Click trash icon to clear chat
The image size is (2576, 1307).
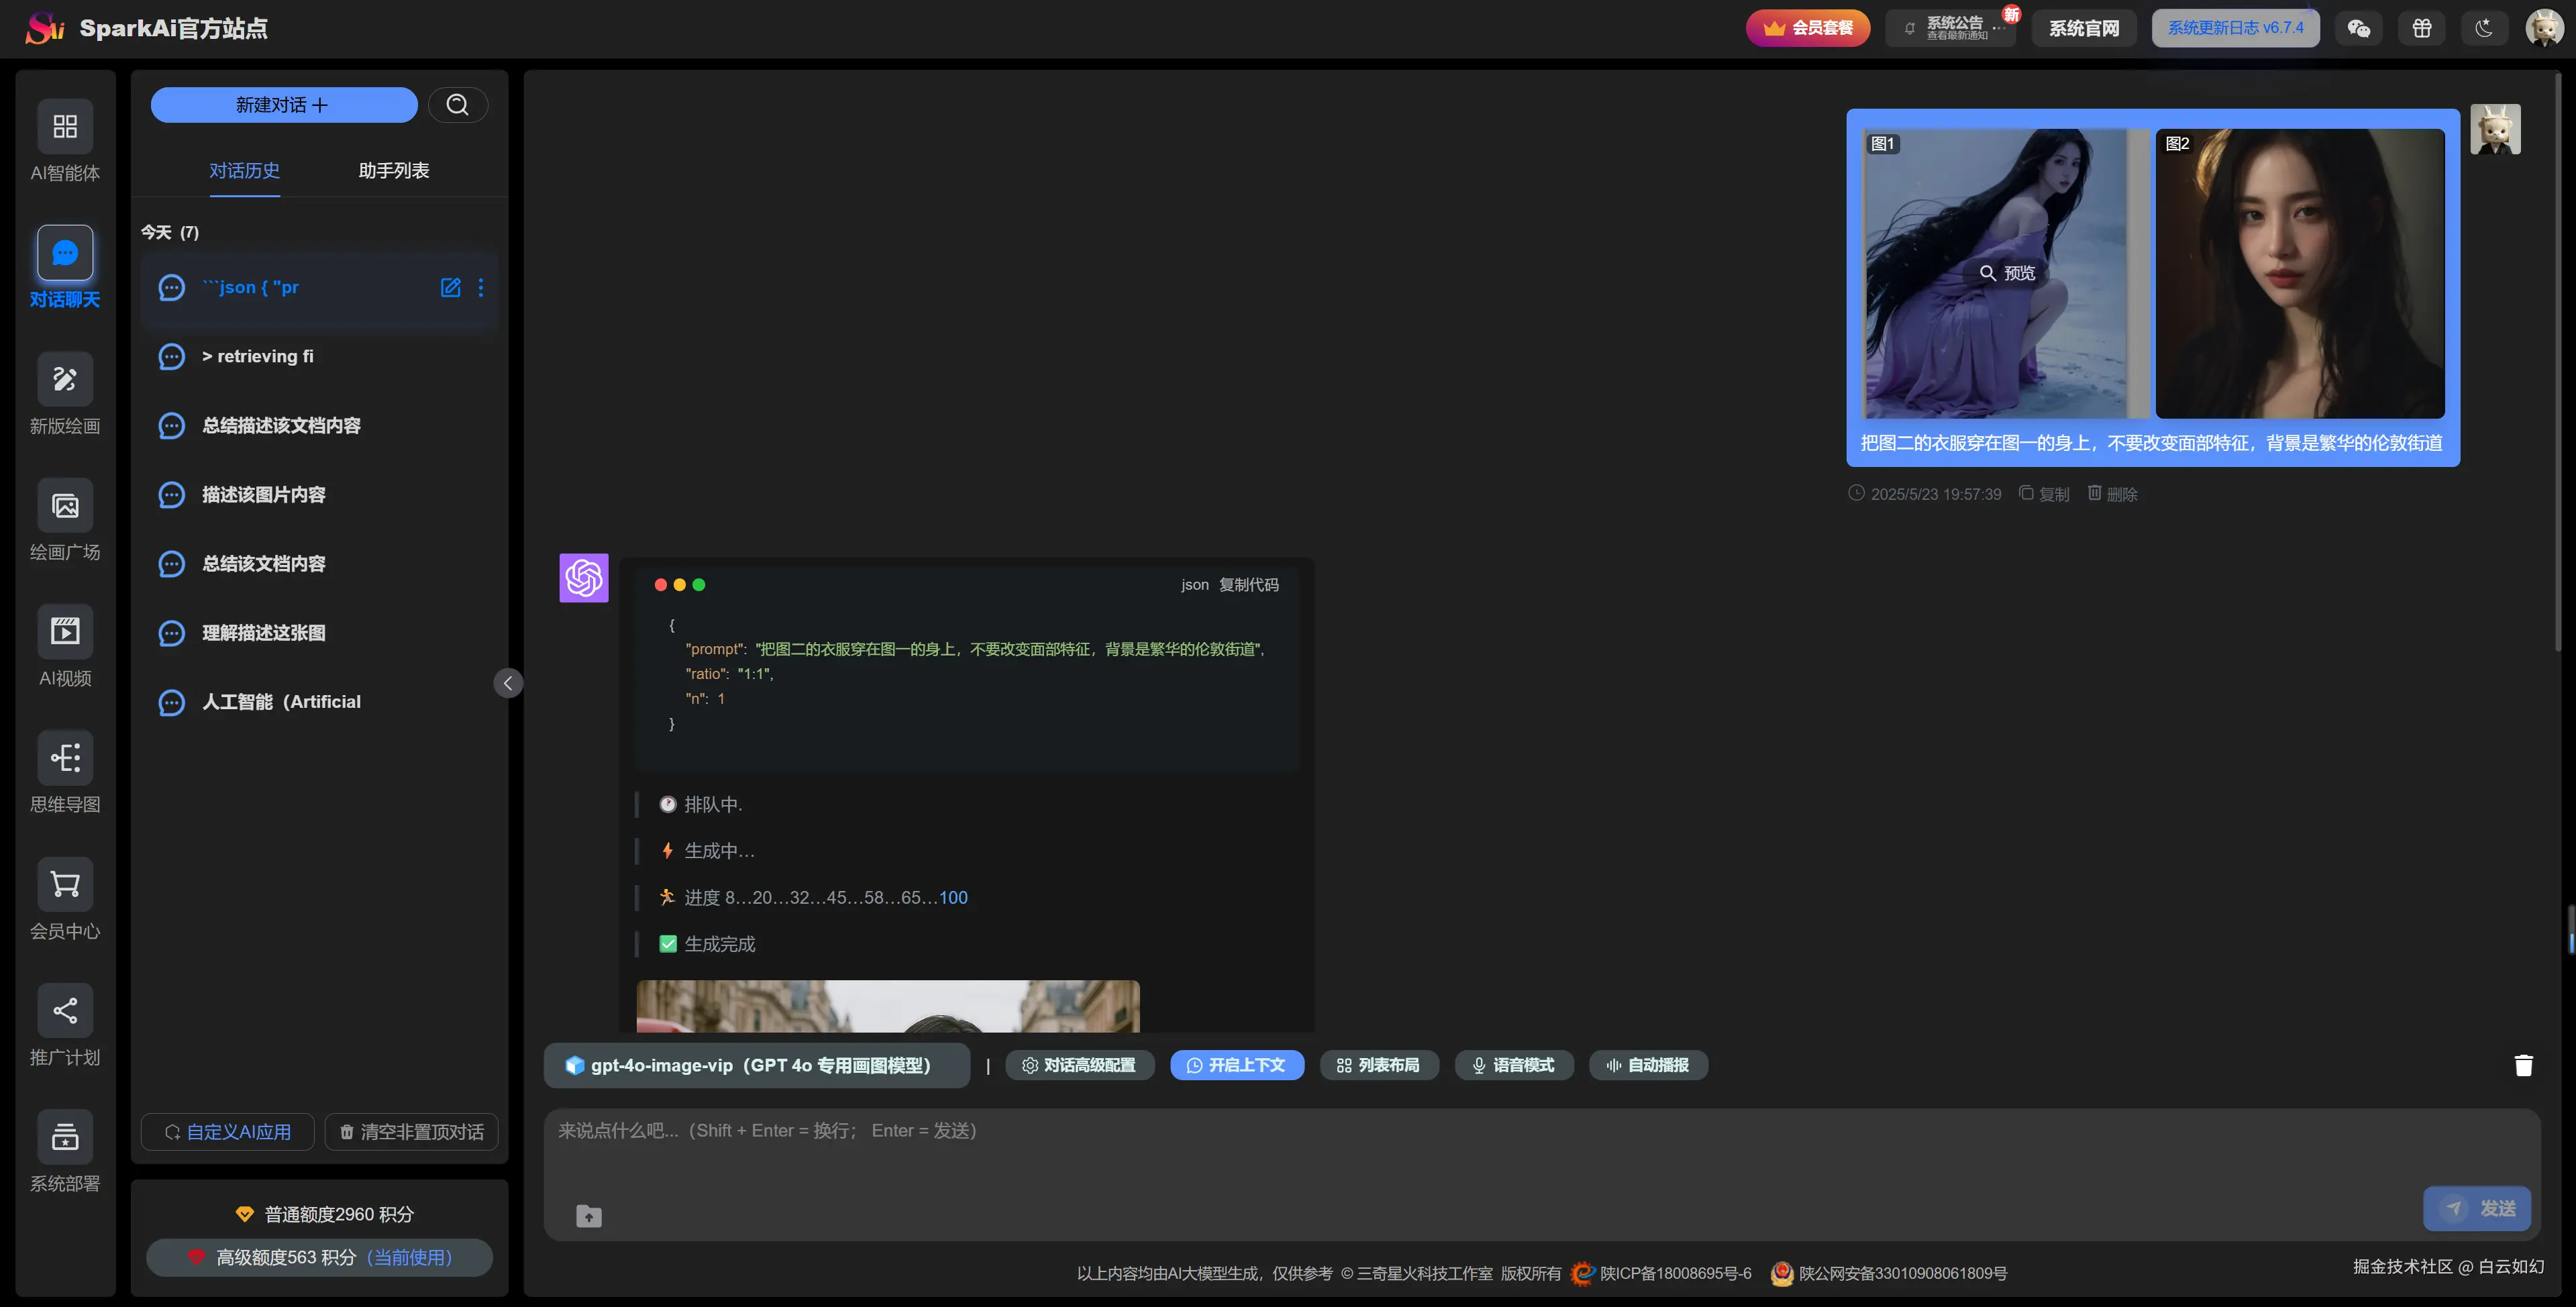pos(2523,1065)
